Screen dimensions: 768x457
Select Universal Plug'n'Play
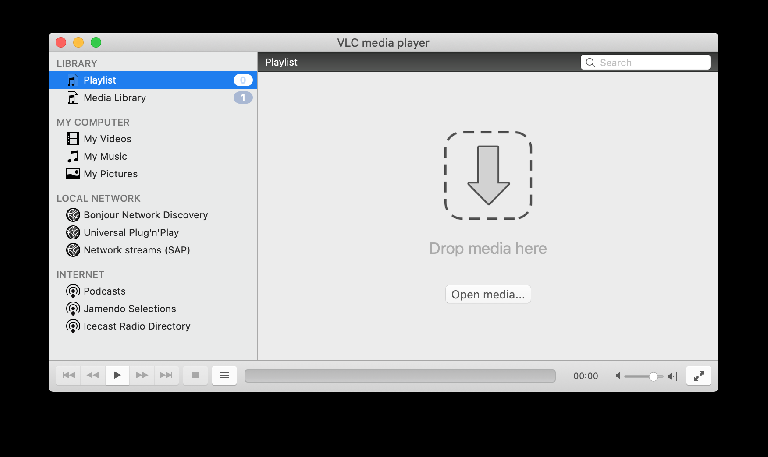[153, 232]
